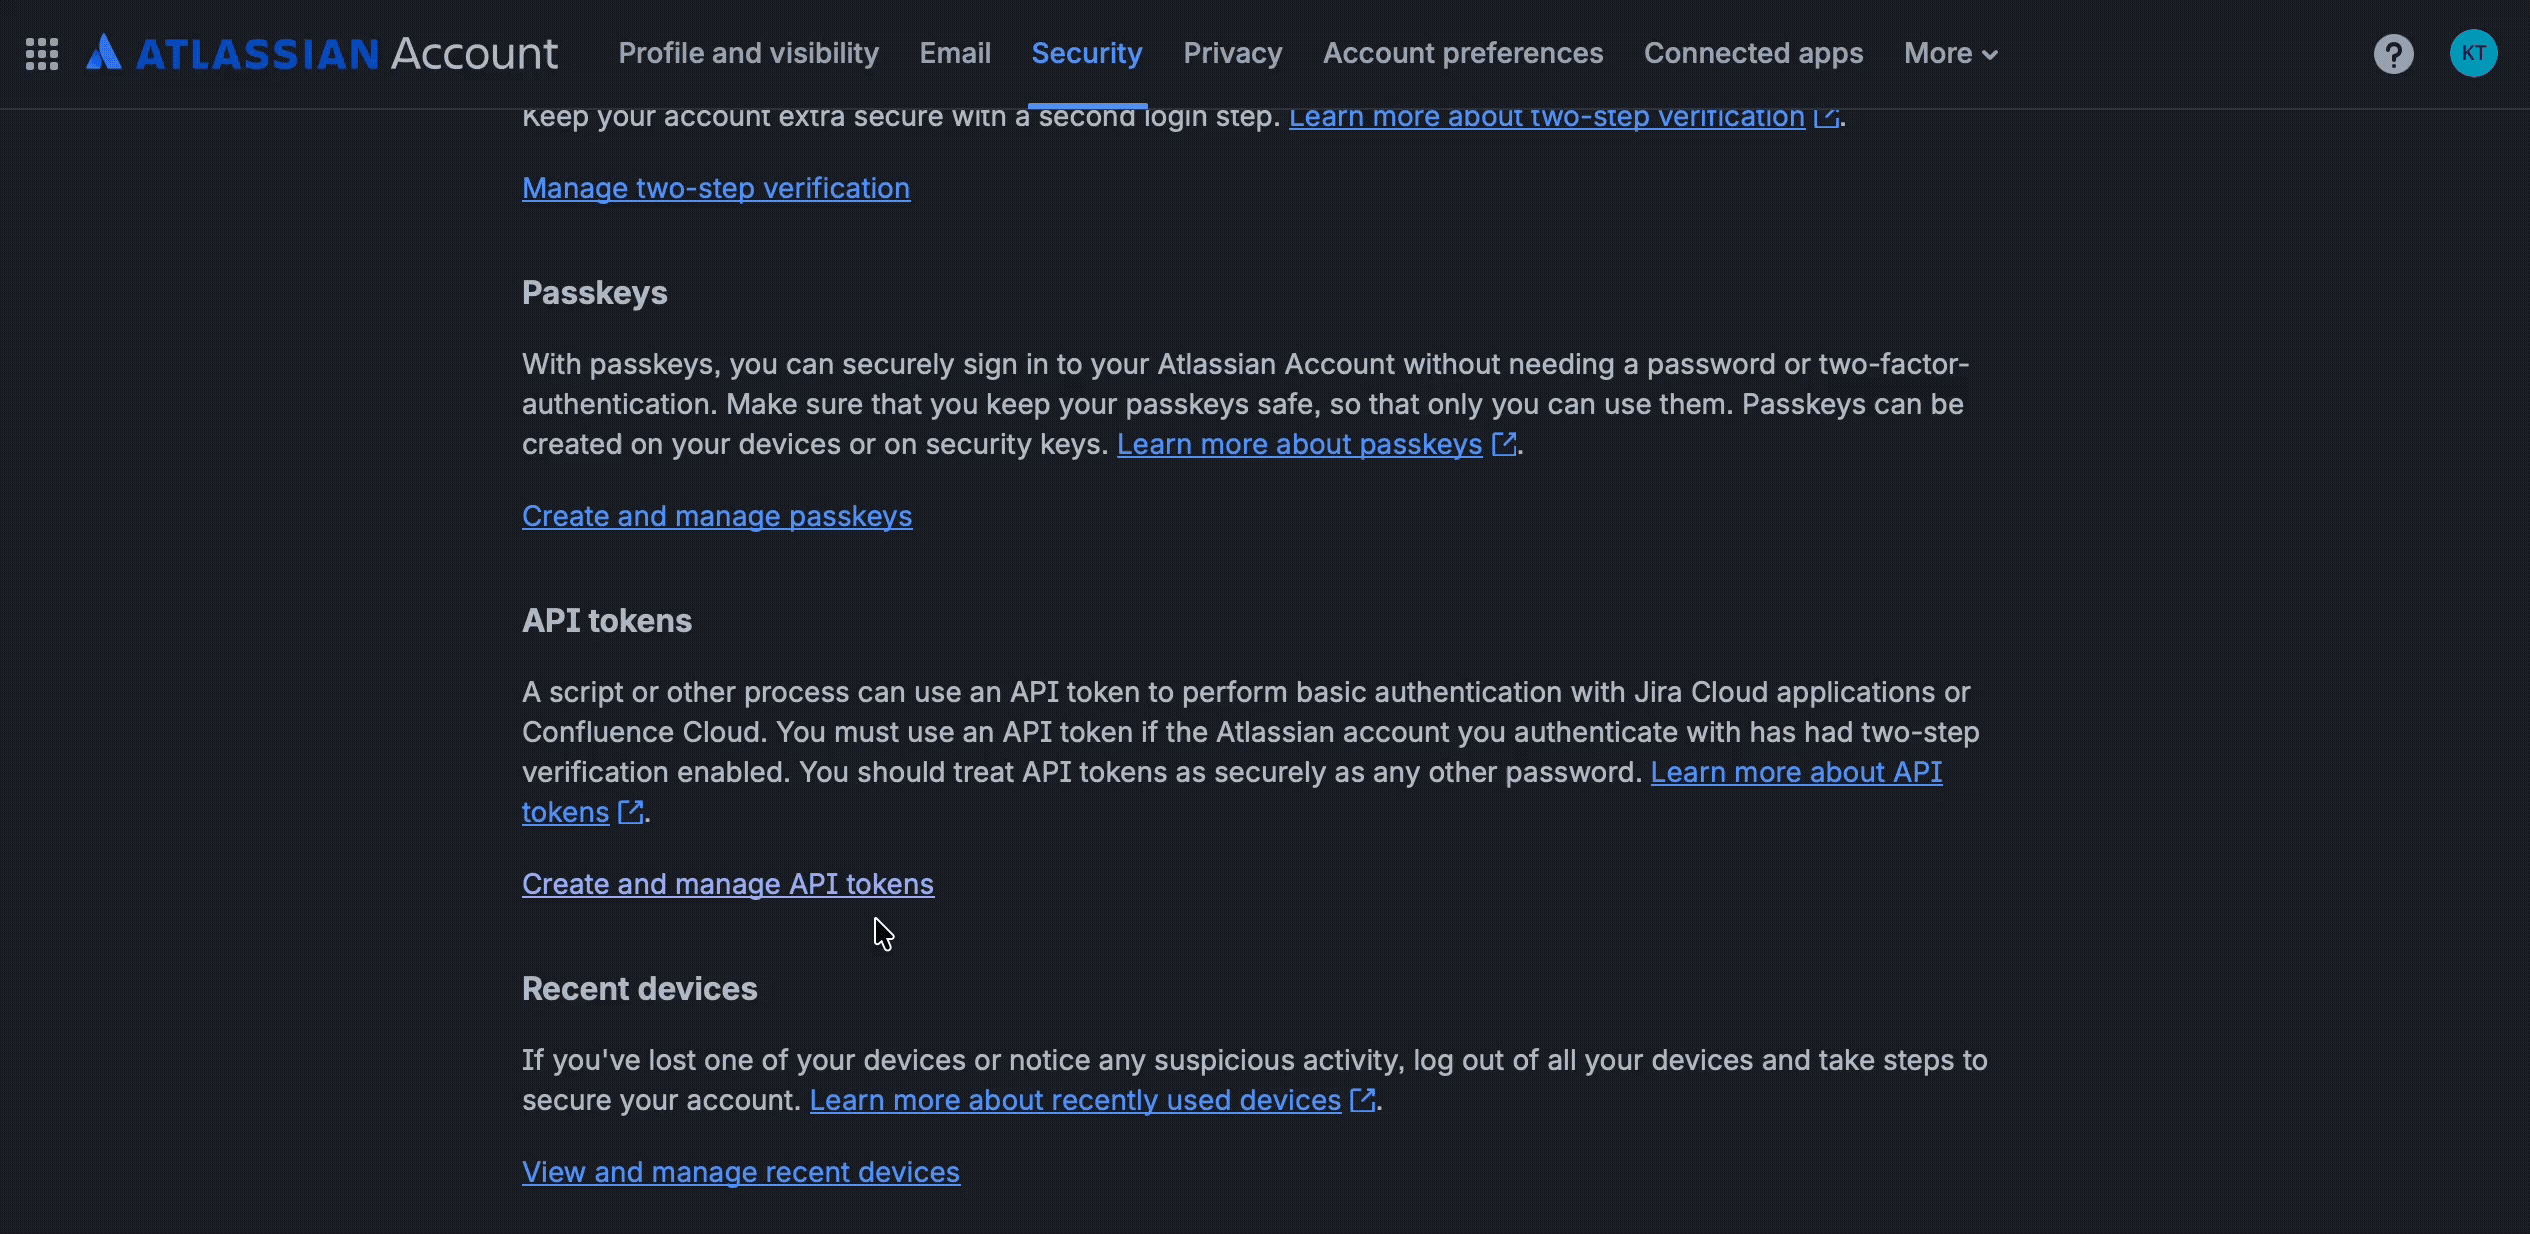Open Learn more about passkeys link
Image resolution: width=2530 pixels, height=1234 pixels.
pos(1299,444)
